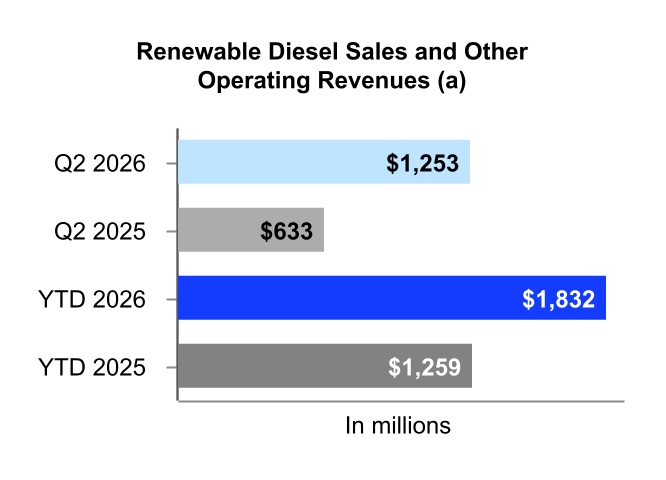Click the dark gray YTD 2025 bar
Screen dimensions: 666x480
[325, 366]
